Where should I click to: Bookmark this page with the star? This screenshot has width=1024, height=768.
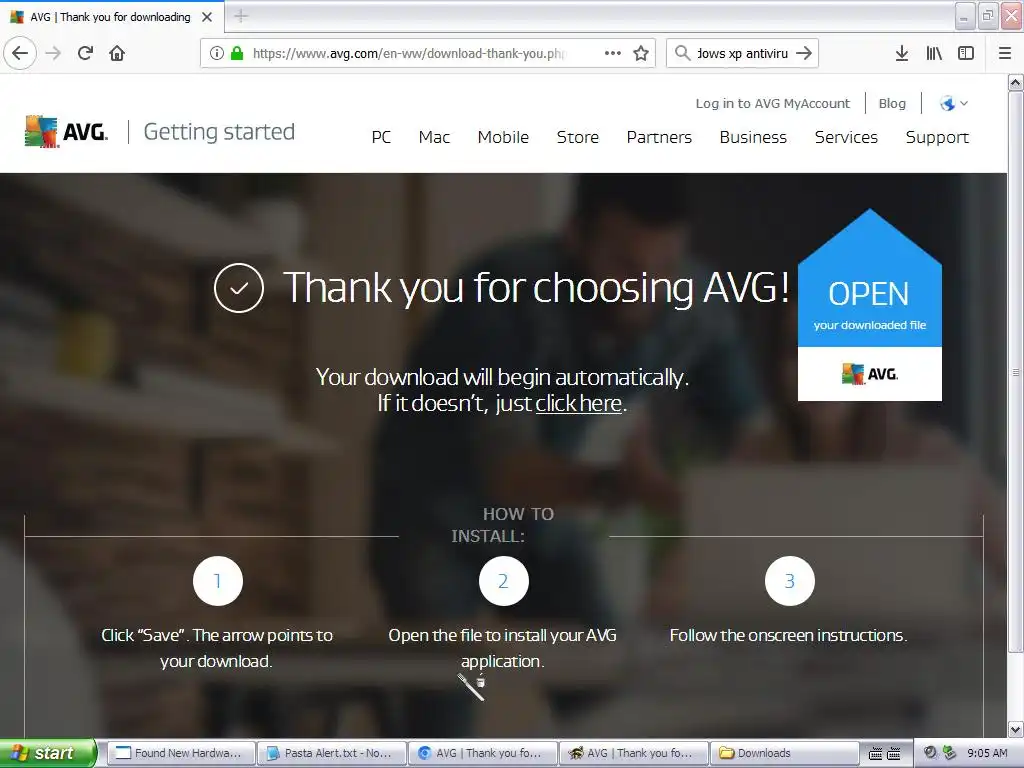coord(641,53)
